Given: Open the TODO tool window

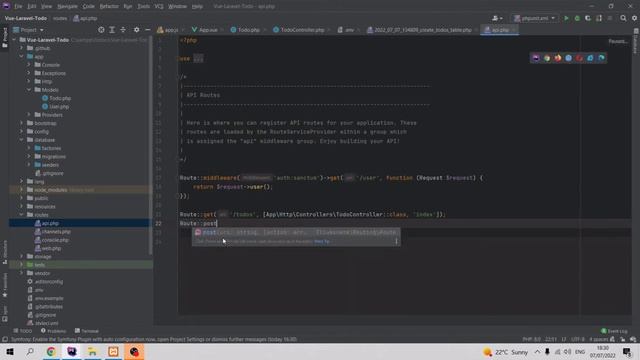Looking at the screenshot, I should pyautogui.click(x=22, y=331).
